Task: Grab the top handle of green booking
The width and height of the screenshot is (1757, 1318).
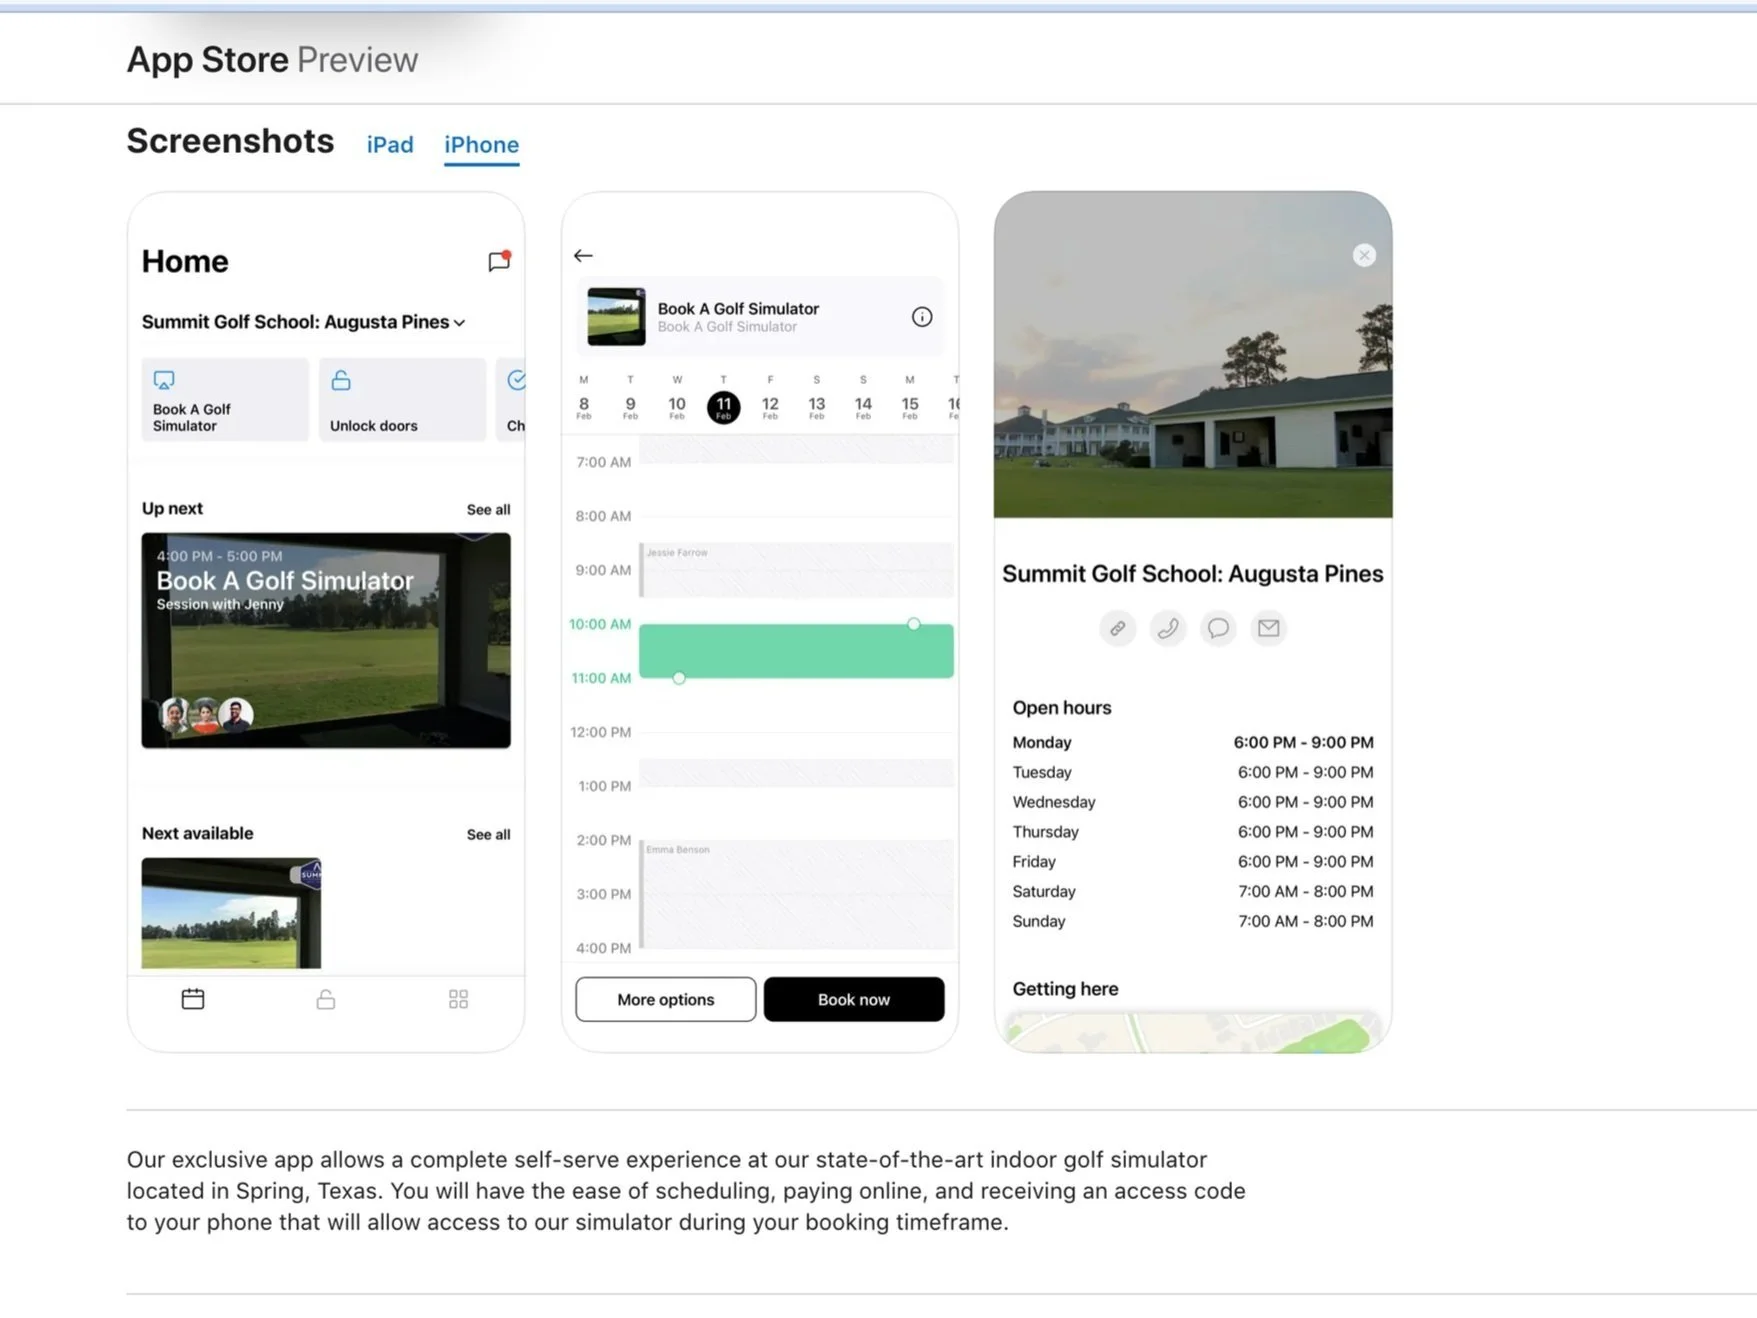Action: tap(914, 624)
